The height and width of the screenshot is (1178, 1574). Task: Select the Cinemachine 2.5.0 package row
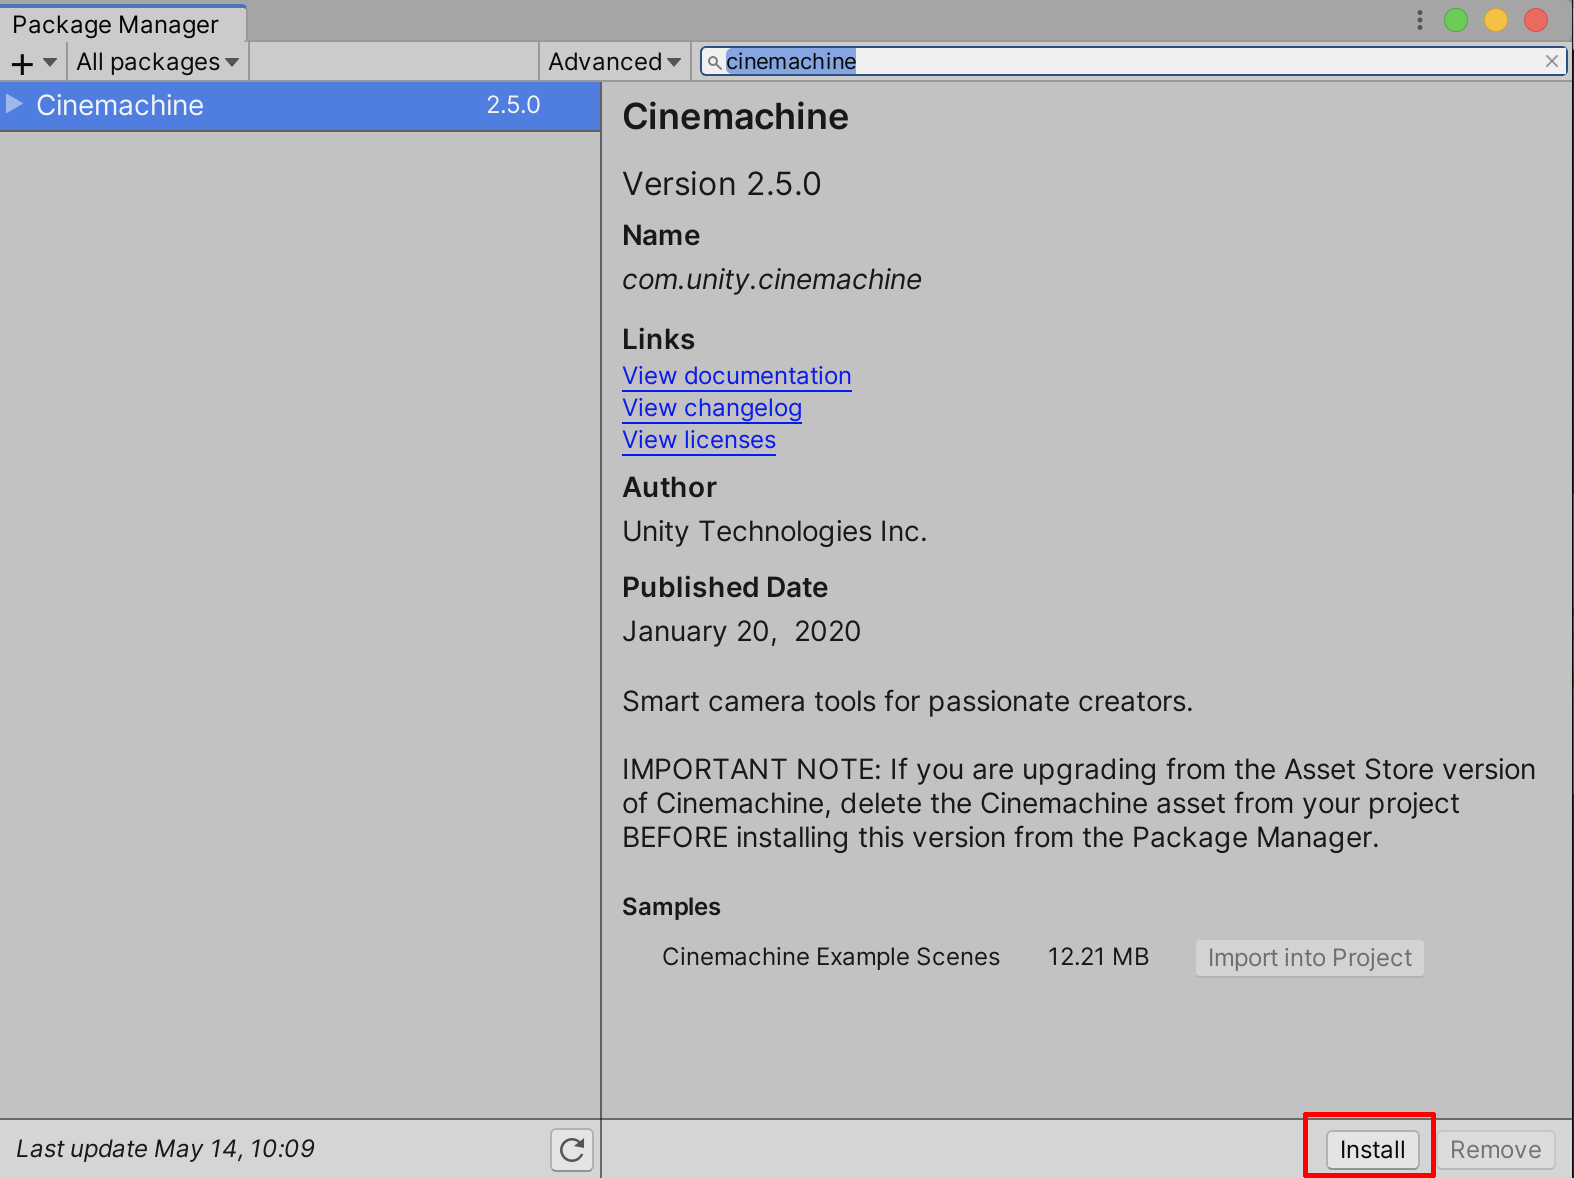pos(299,105)
